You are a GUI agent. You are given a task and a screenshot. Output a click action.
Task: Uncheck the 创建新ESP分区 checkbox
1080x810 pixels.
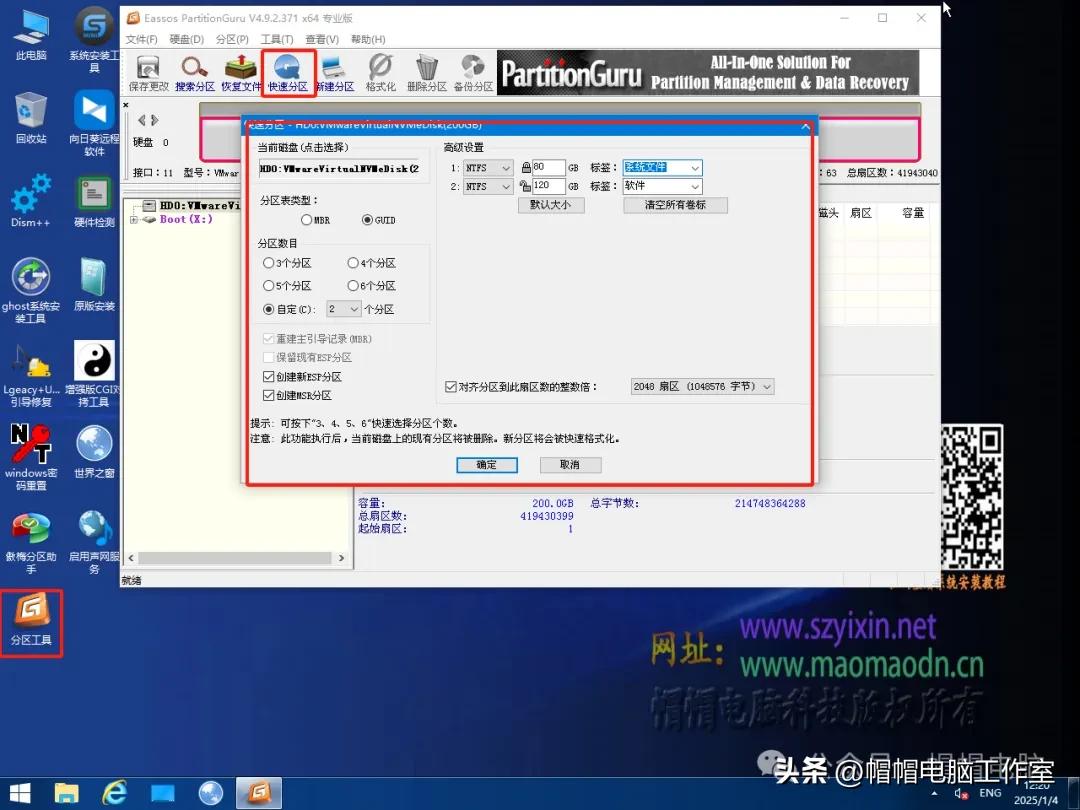(x=268, y=377)
